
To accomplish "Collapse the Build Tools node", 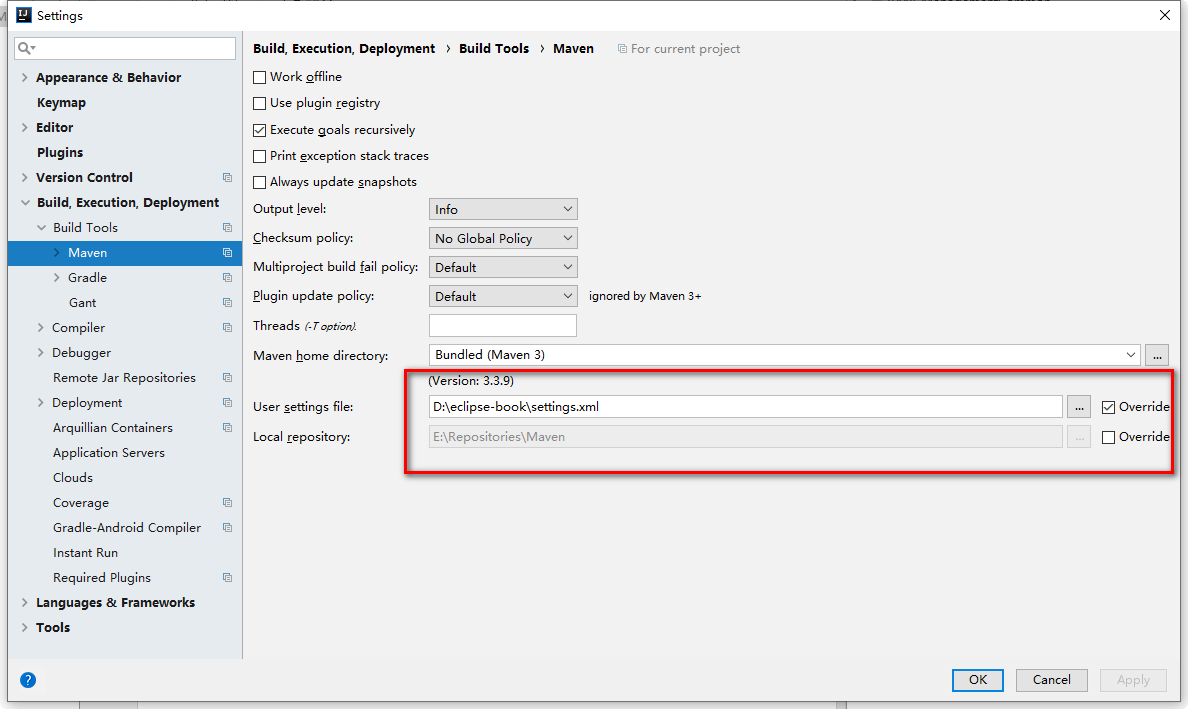I will point(41,227).
